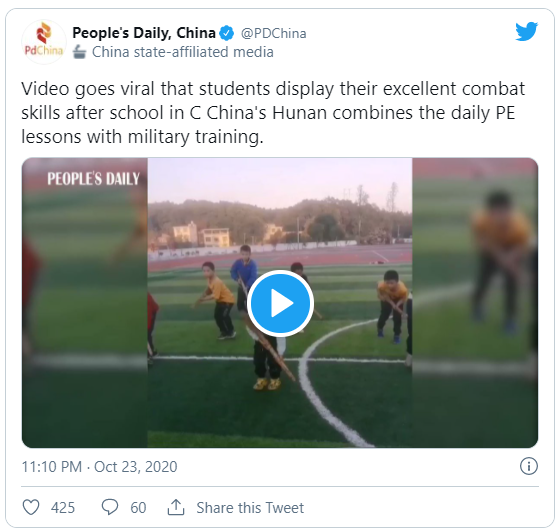Click the blurred right side of video
This screenshot has height=532, width=560.
point(475,303)
